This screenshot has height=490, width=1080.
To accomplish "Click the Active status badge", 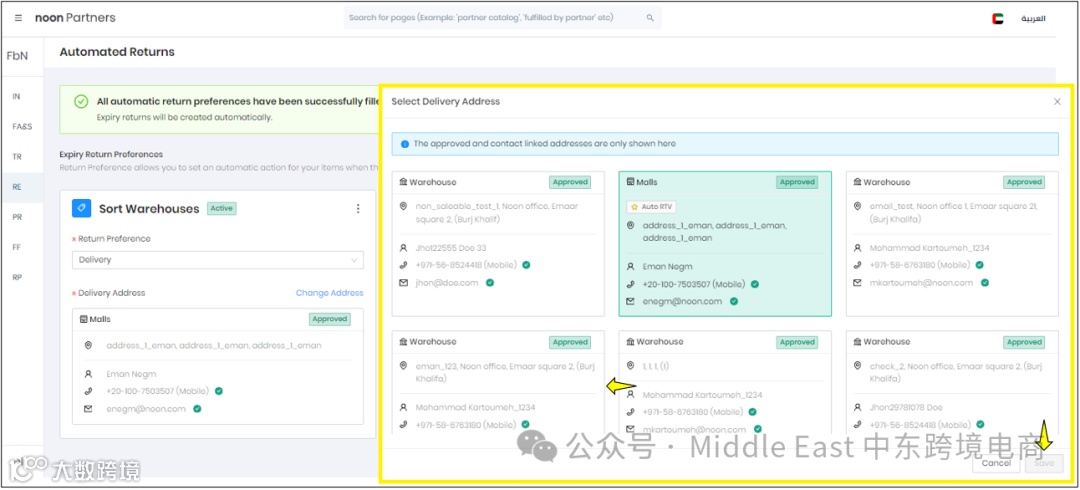I will tap(222, 208).
